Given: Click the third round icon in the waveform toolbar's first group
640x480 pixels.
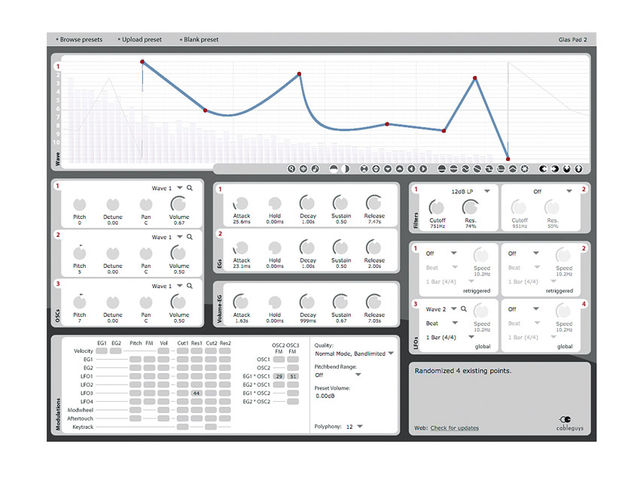Looking at the screenshot, I should (315, 169).
